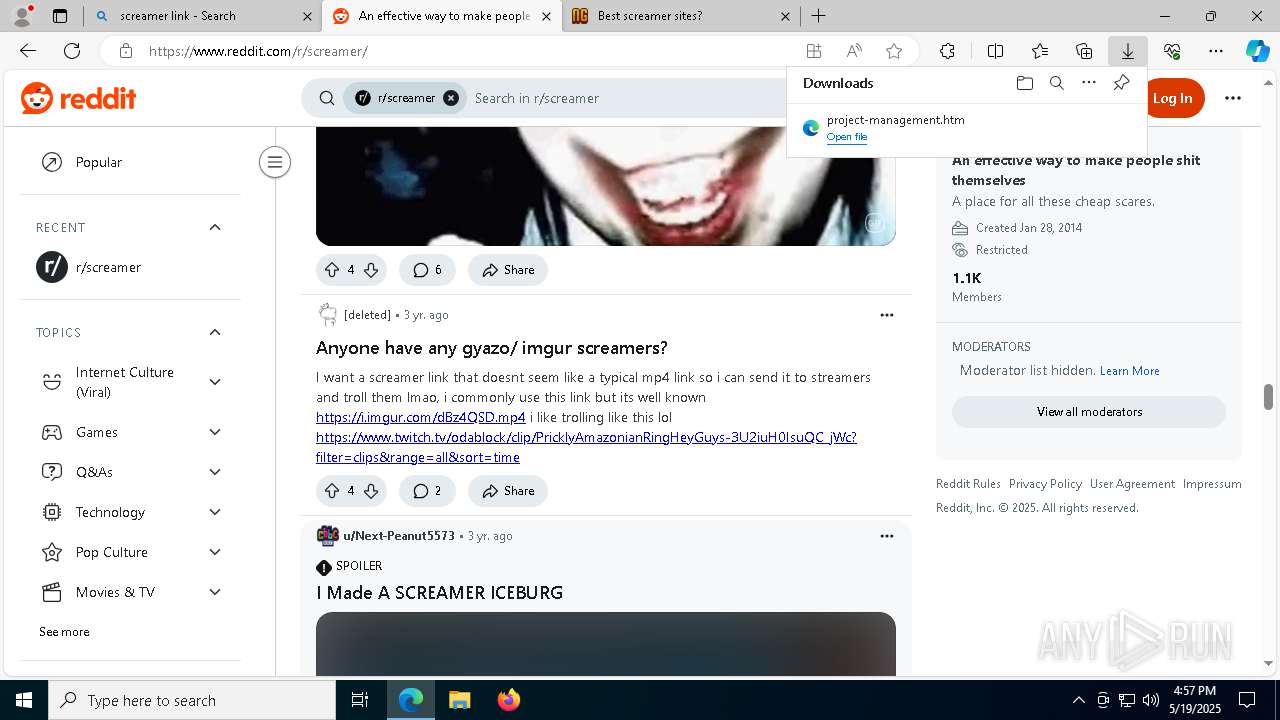The image size is (1280, 720).
Task: Downvote the top image post
Action: pos(371,270)
